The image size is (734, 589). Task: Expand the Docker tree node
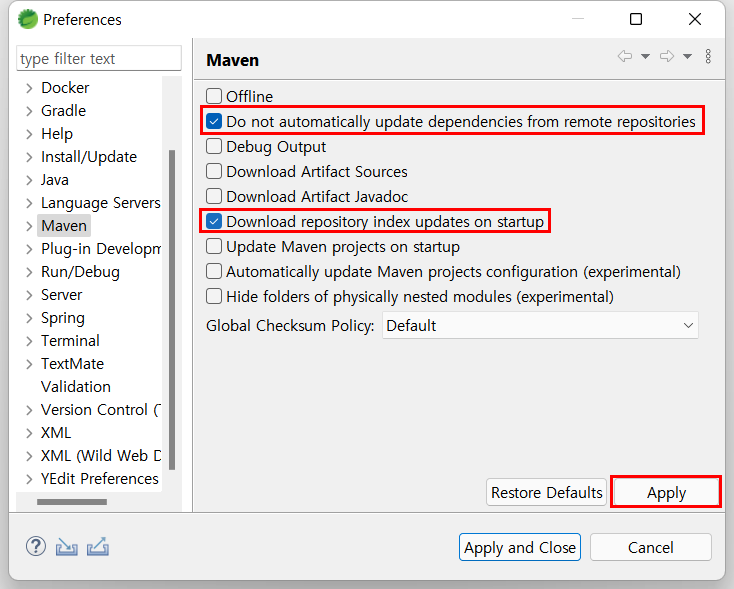(29, 88)
